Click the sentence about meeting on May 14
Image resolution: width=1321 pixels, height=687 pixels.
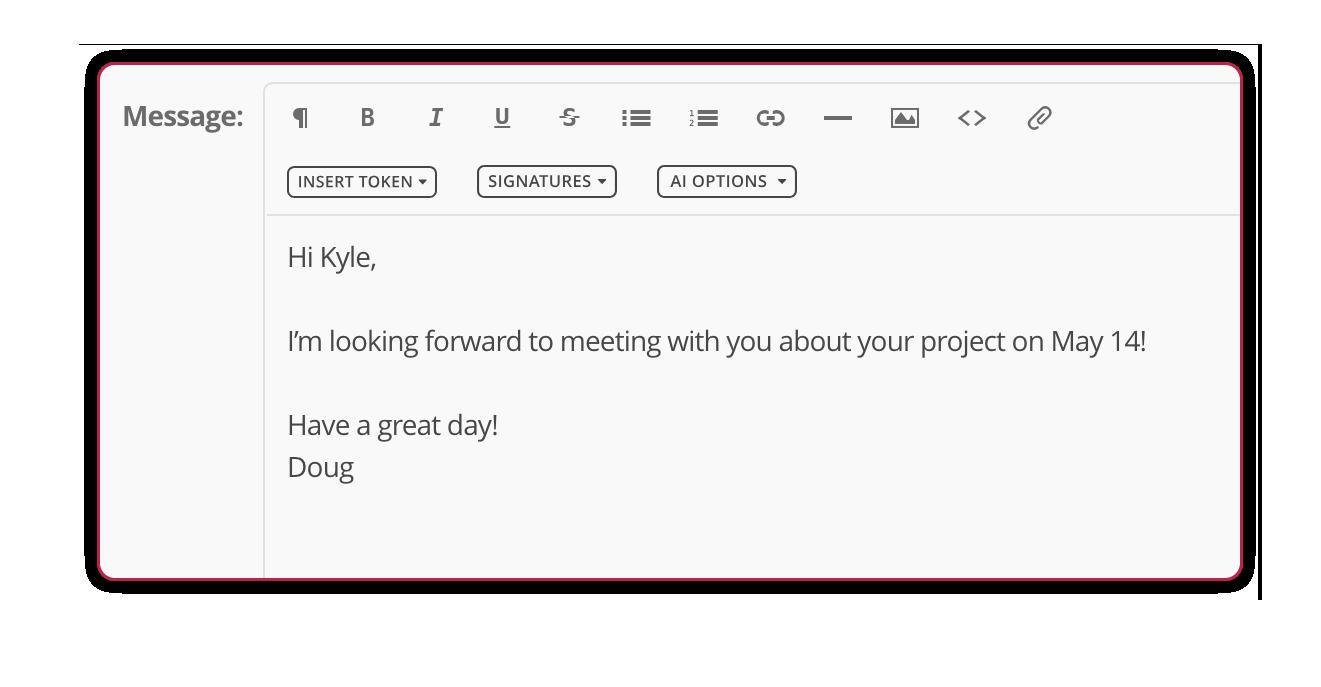click(x=716, y=342)
